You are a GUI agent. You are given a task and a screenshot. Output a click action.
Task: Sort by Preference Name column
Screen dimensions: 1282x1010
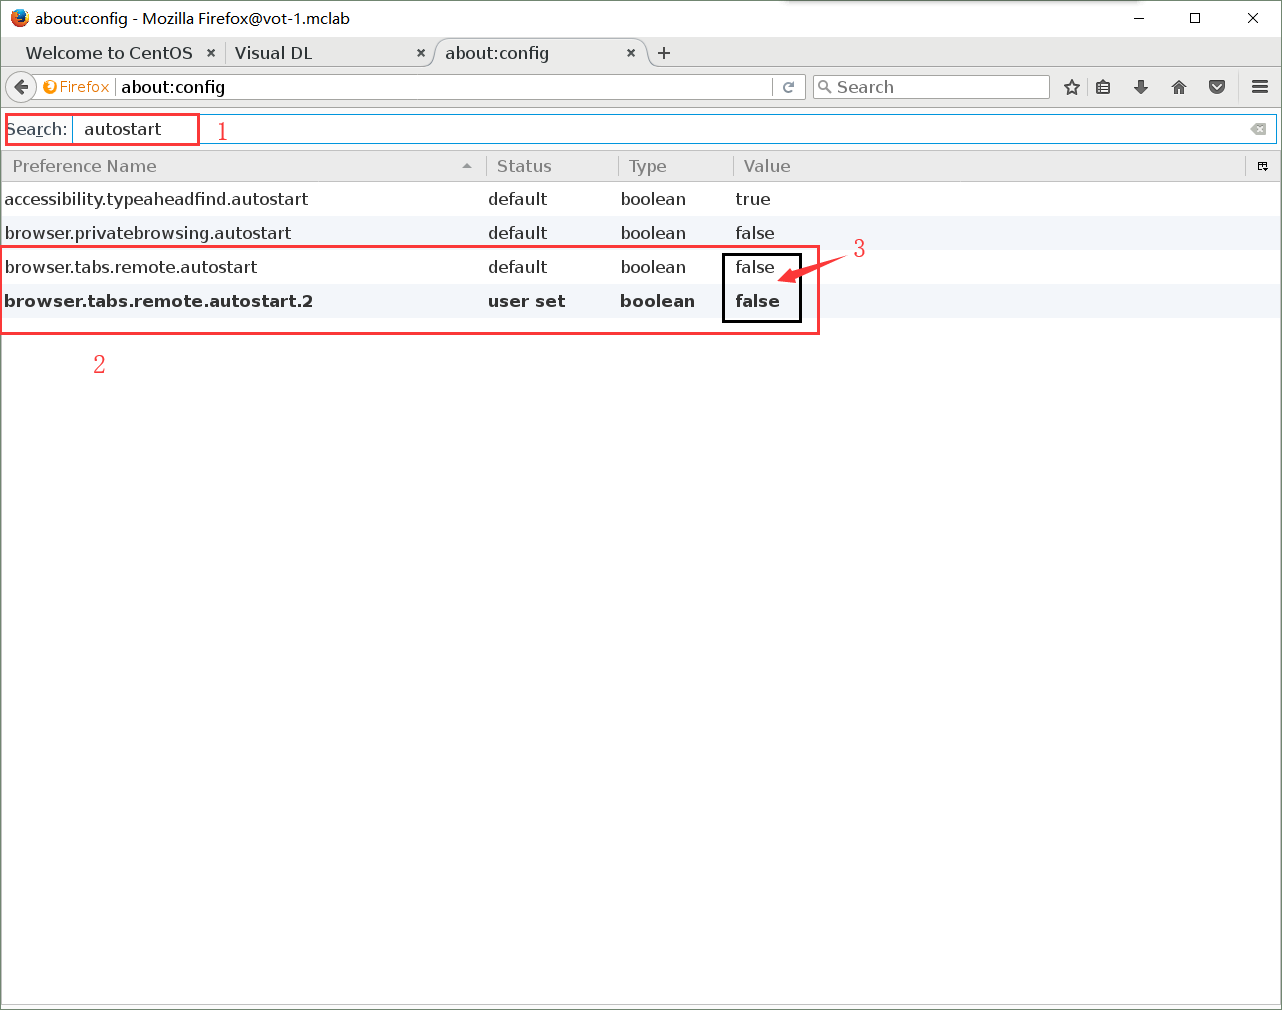click(242, 166)
